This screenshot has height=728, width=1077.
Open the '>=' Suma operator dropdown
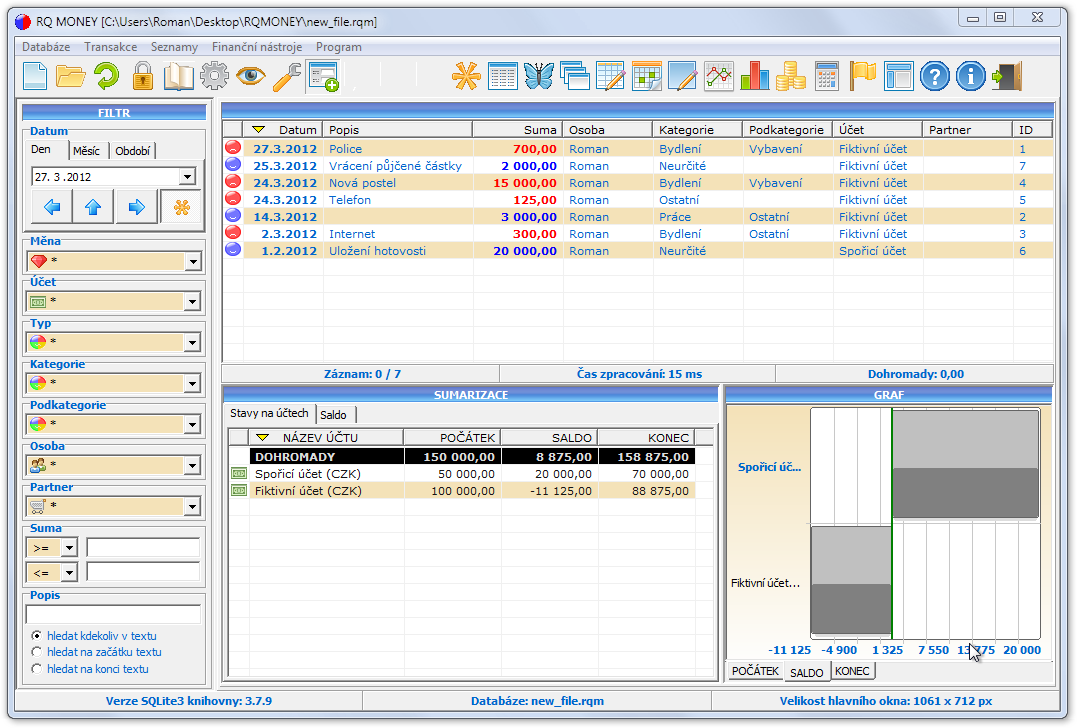[69, 547]
